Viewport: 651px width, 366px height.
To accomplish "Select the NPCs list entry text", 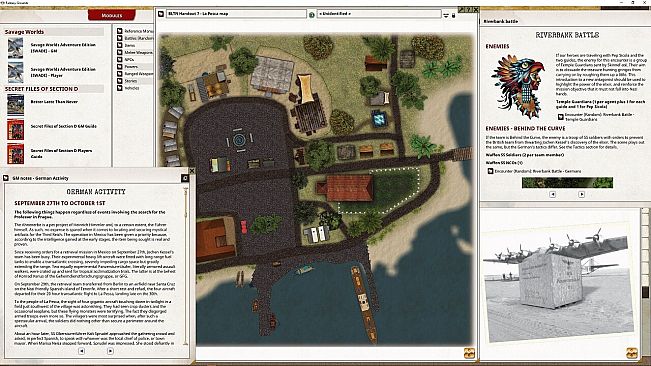I will click(x=129, y=59).
